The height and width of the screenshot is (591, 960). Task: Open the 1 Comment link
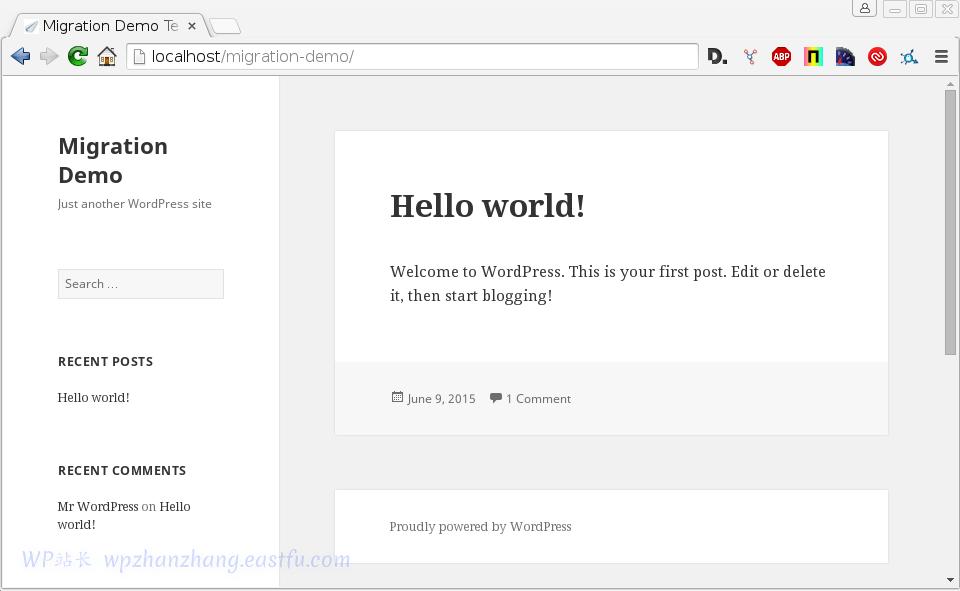click(x=538, y=399)
